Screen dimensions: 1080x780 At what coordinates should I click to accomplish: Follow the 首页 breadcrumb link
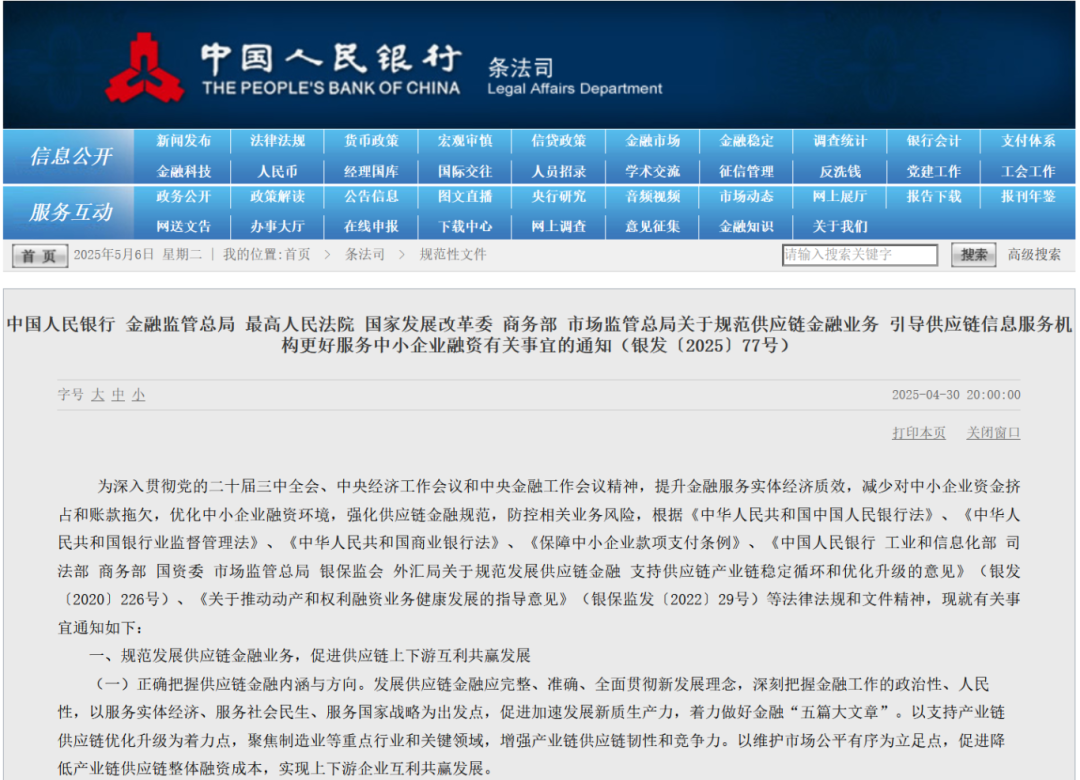[297, 255]
